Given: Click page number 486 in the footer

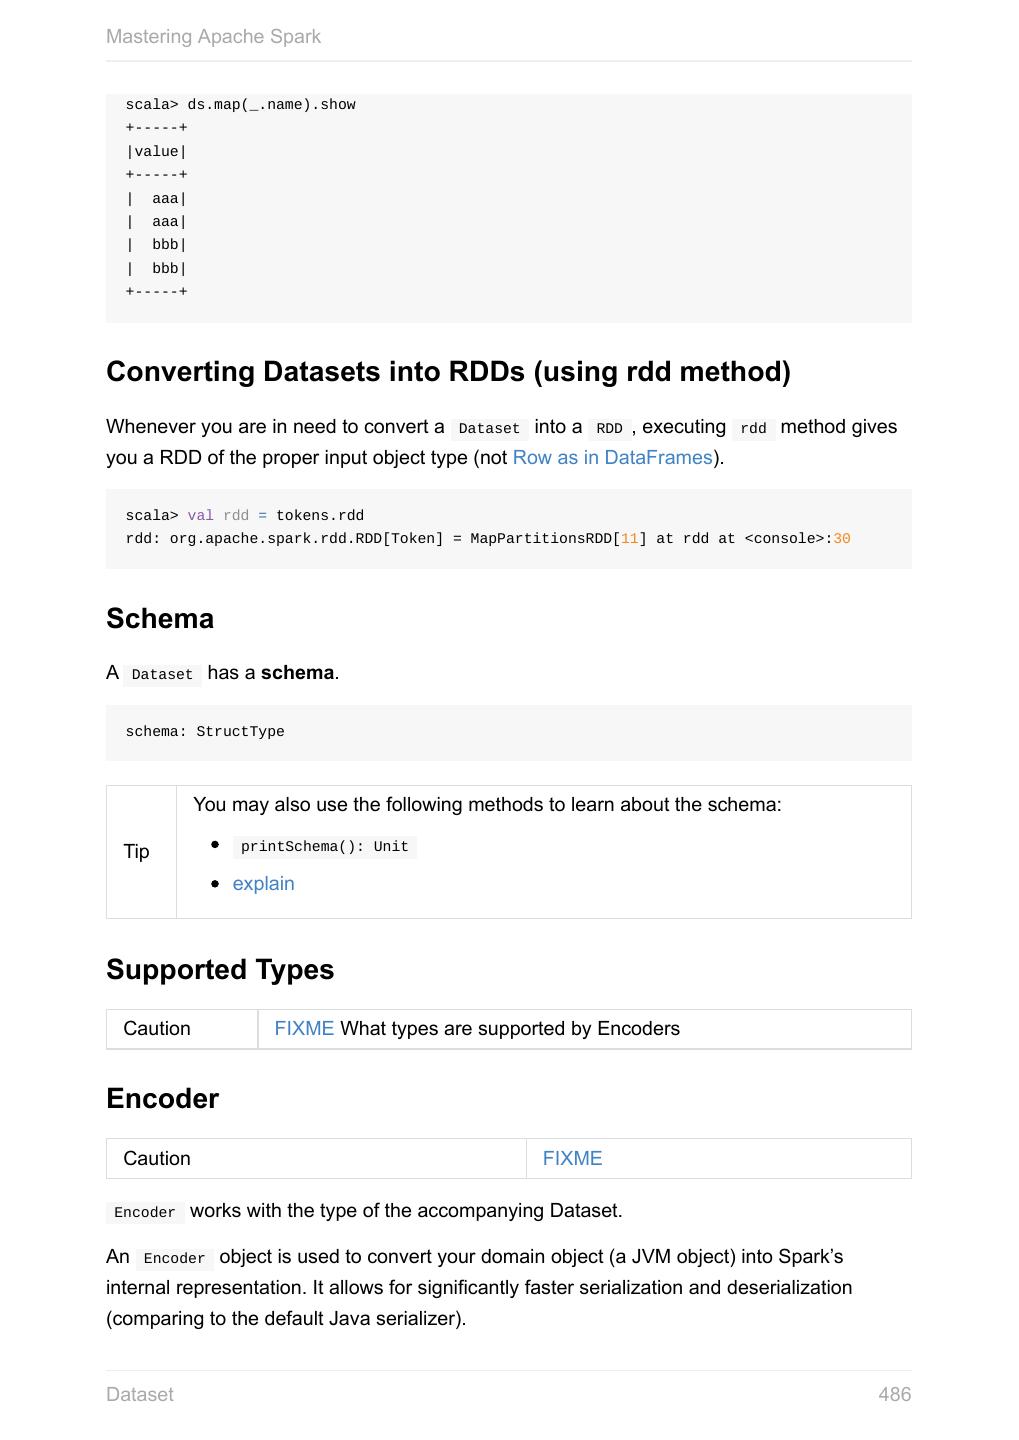Looking at the screenshot, I should (x=894, y=1395).
